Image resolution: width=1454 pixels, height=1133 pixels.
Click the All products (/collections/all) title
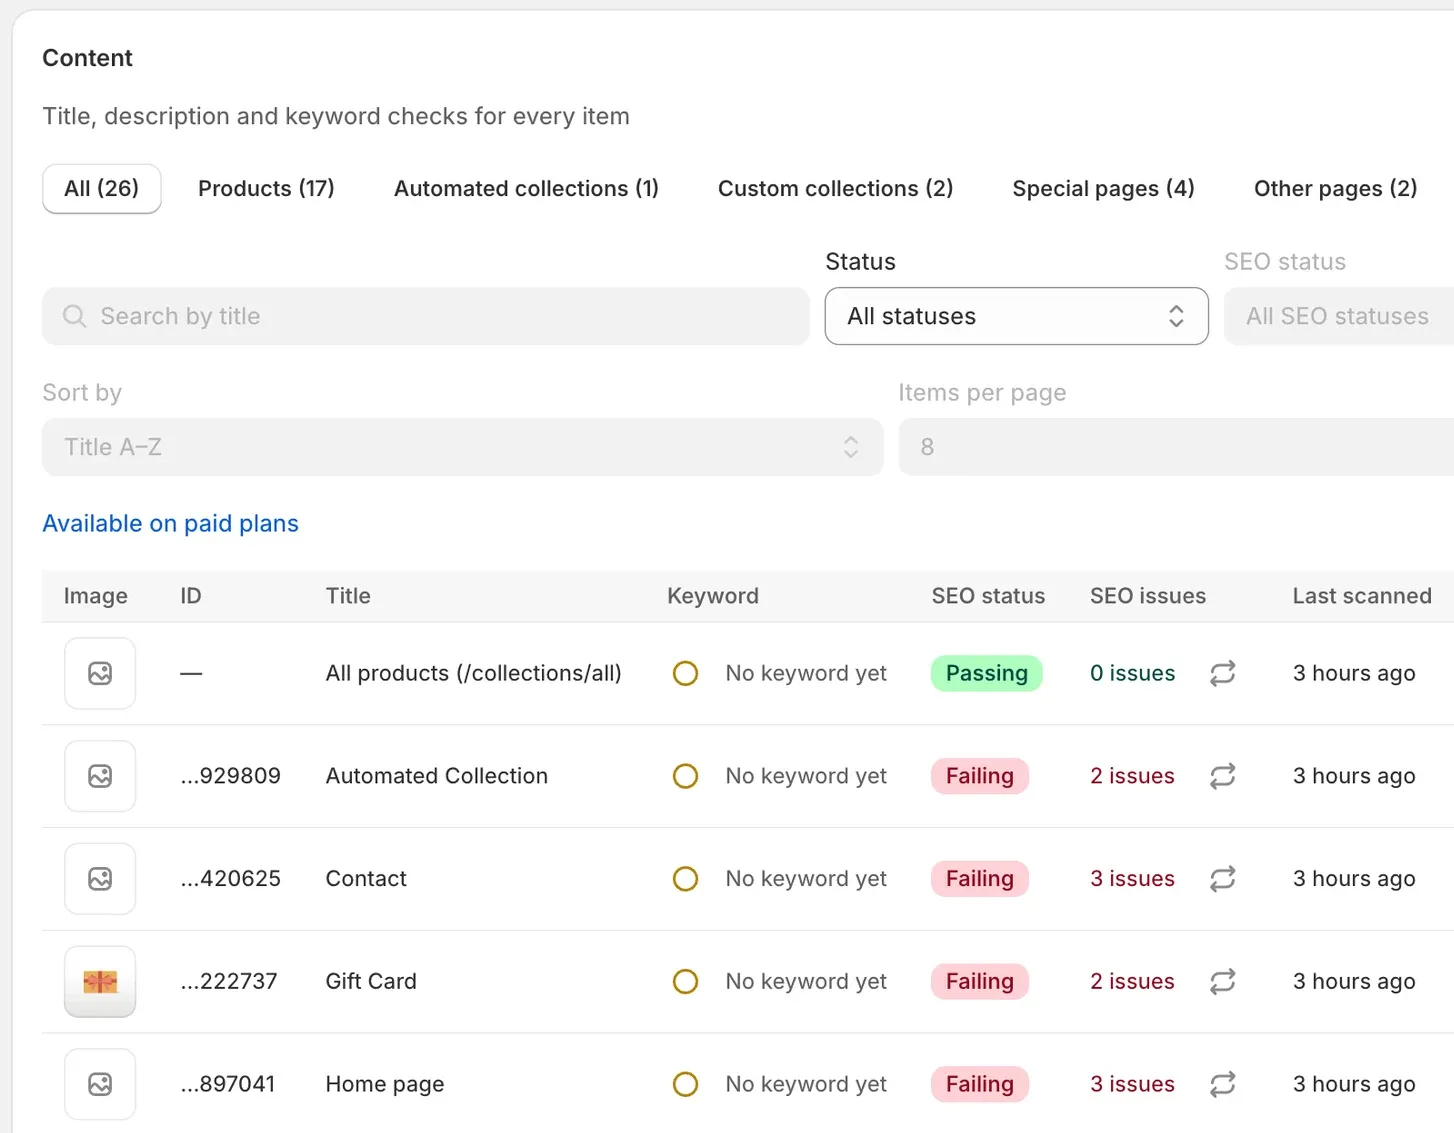(473, 673)
